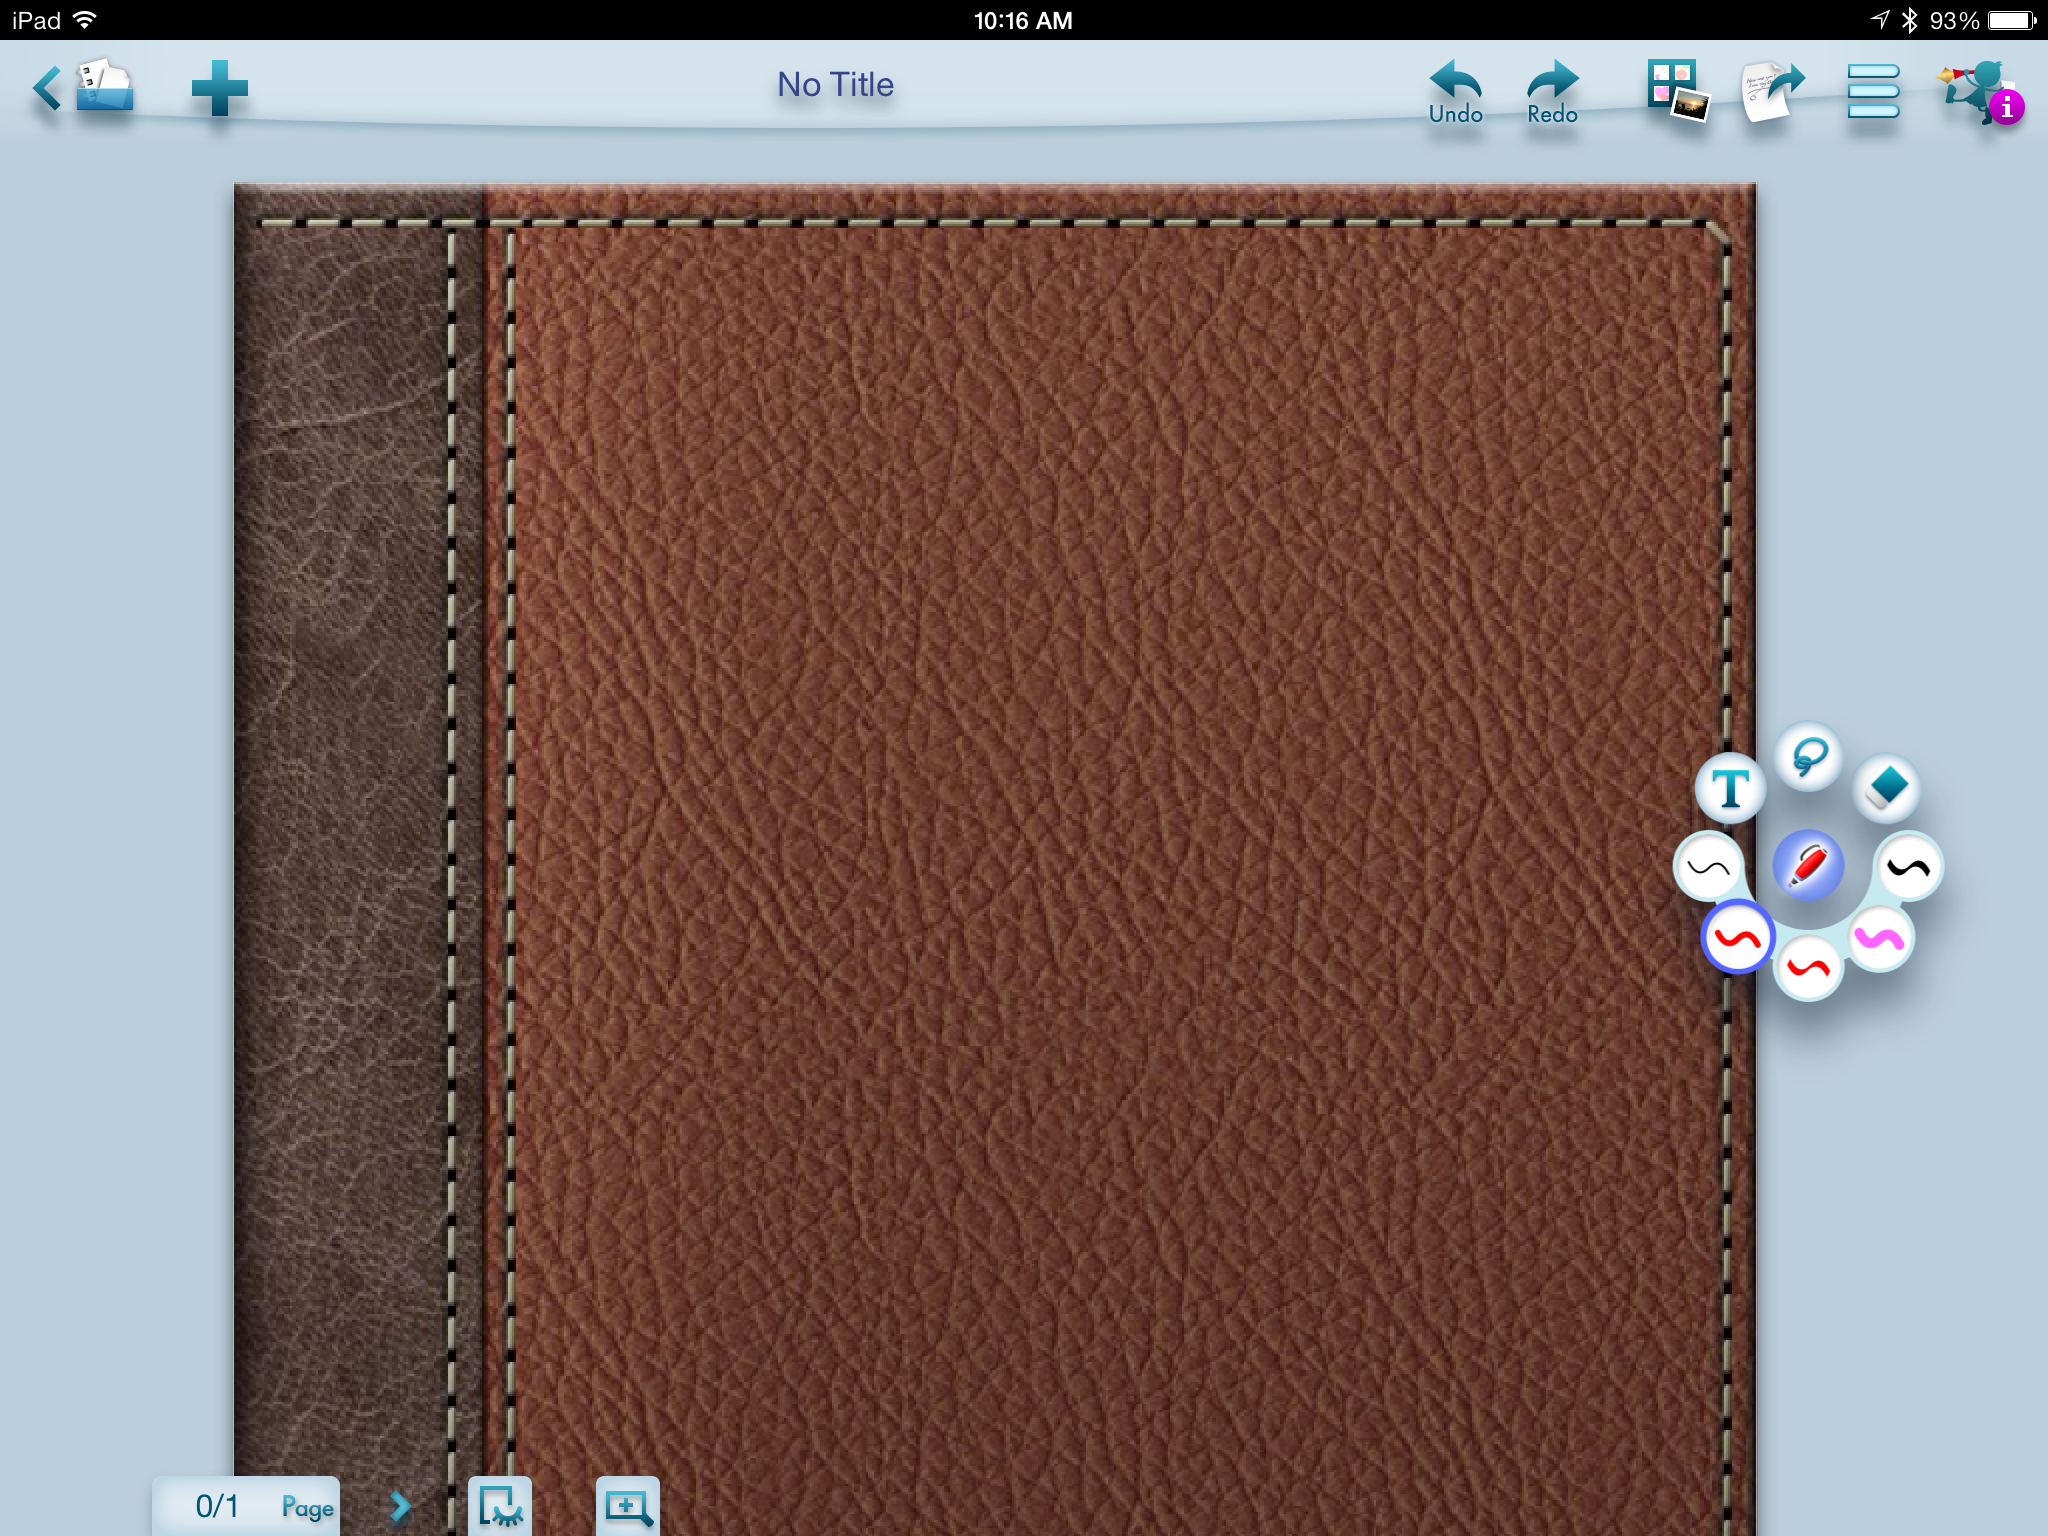This screenshot has height=1536, width=2048.
Task: Choose the pink highlighter pen preset
Action: 1880,939
